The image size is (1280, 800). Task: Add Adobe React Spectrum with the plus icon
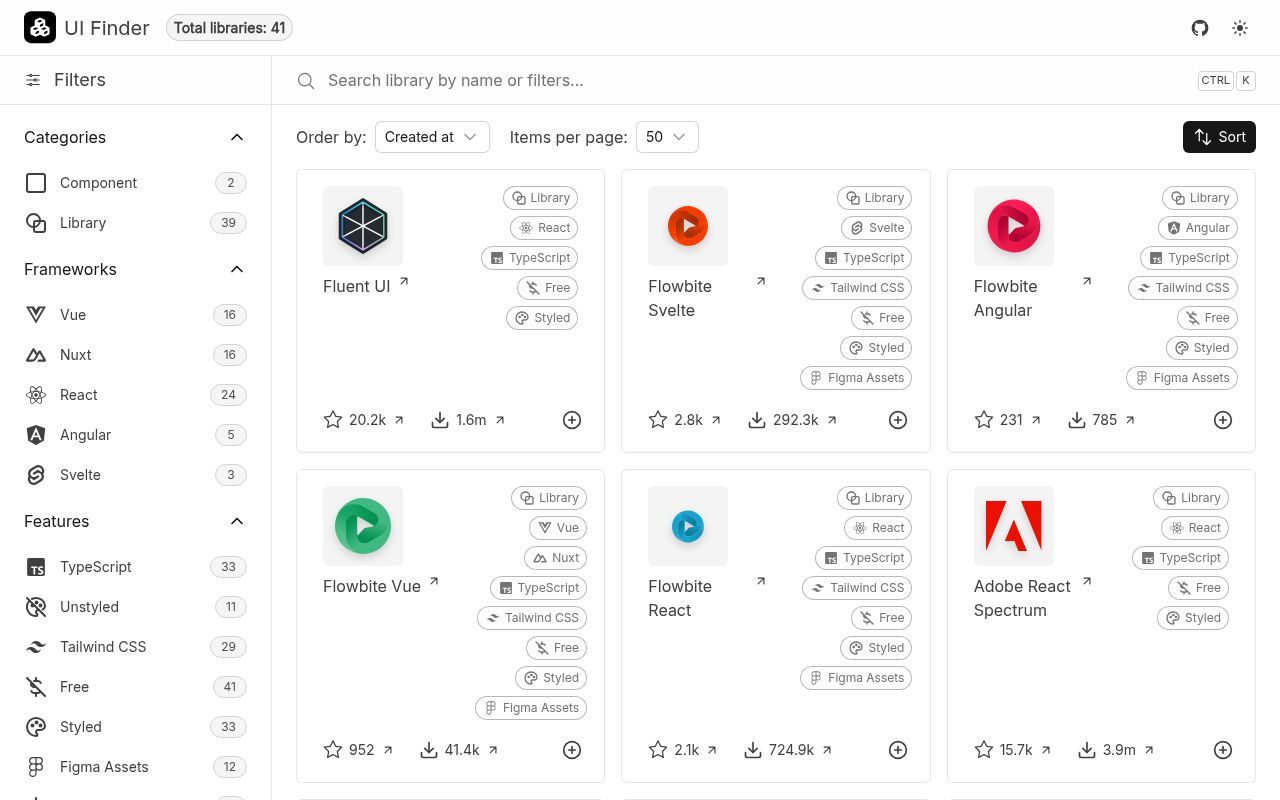click(x=1223, y=750)
